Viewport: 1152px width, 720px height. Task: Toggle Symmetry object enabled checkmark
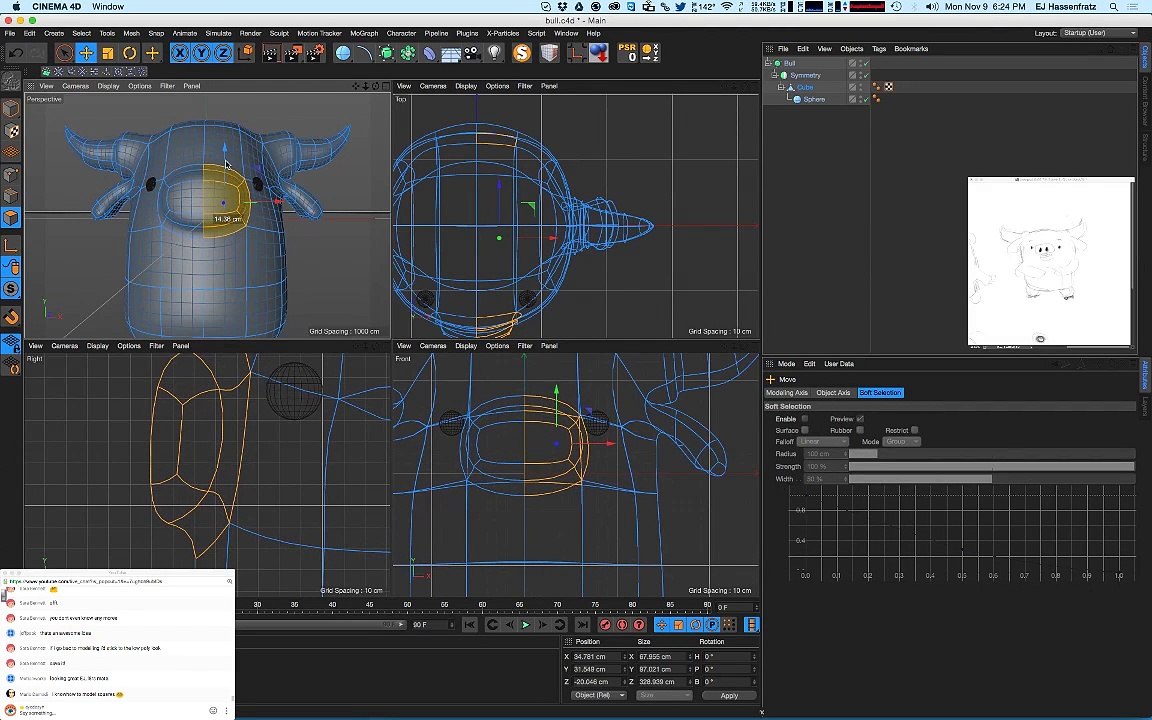pyautogui.click(x=866, y=75)
